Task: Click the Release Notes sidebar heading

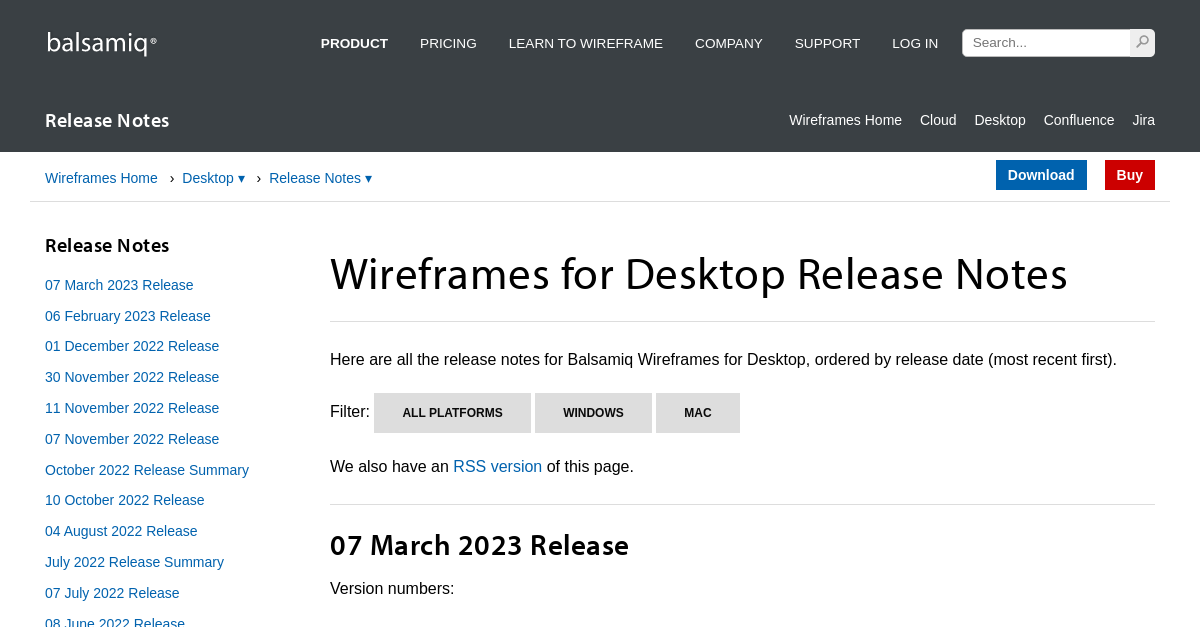Action: (107, 246)
